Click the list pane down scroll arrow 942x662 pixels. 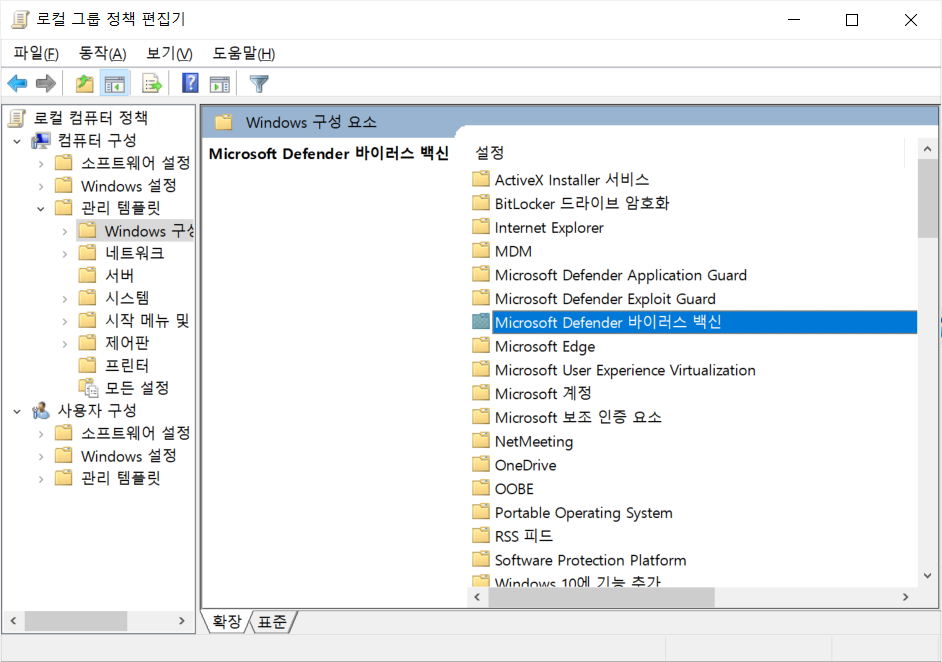coord(927,575)
